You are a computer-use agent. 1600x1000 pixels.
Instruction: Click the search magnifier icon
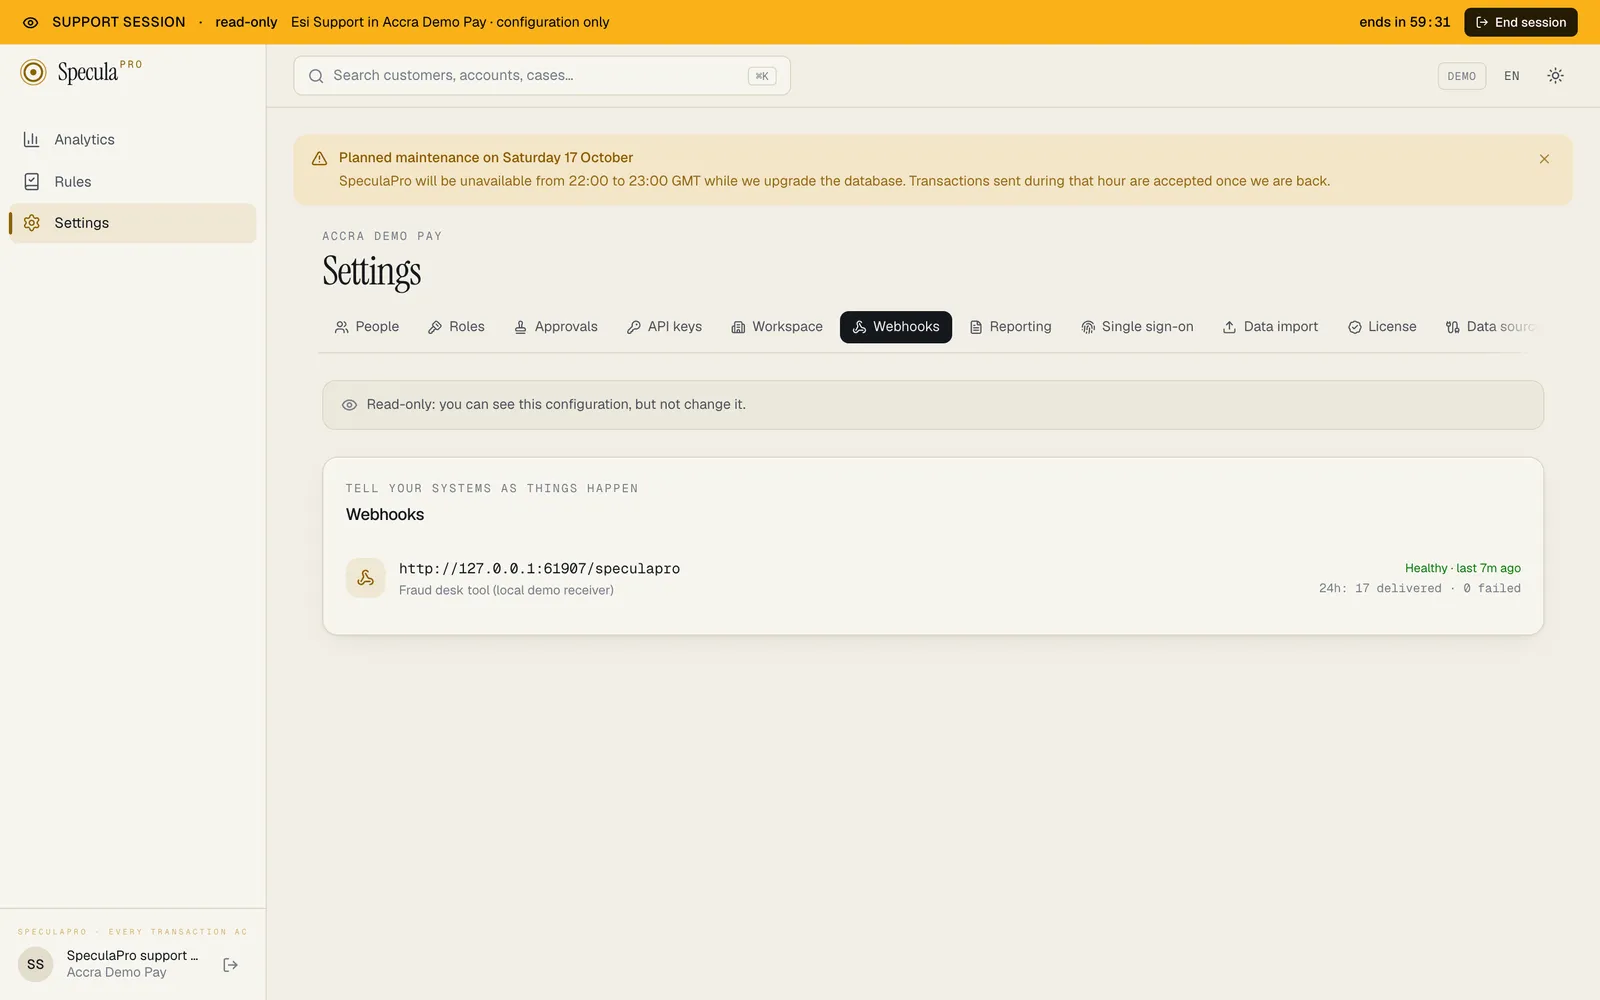pyautogui.click(x=316, y=76)
